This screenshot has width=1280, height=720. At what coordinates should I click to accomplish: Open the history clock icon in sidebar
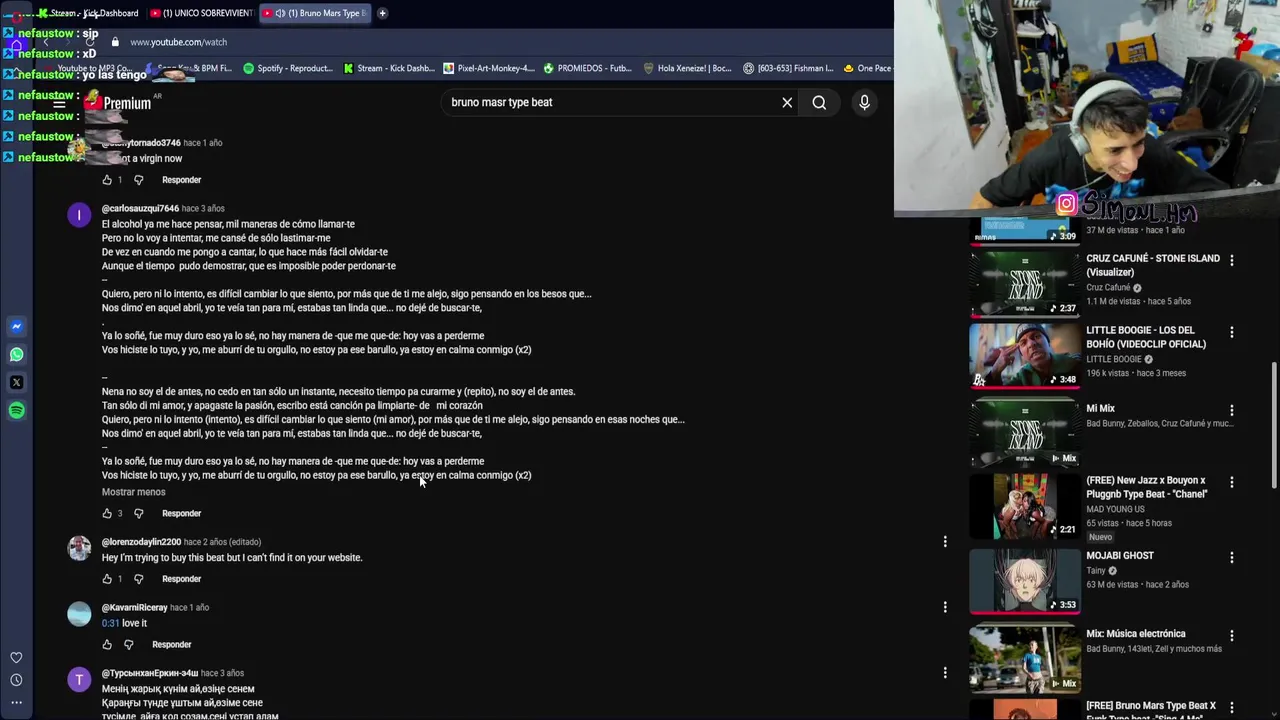click(16, 680)
